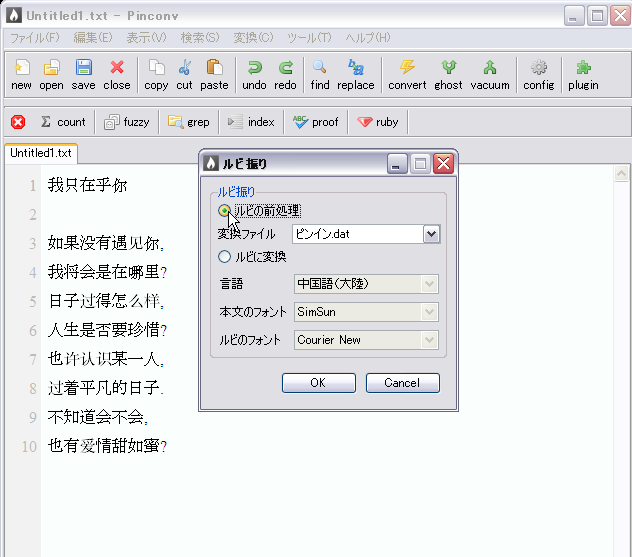
Task: Click line 7 text 也许认识某一人
Action: click(x=106, y=359)
